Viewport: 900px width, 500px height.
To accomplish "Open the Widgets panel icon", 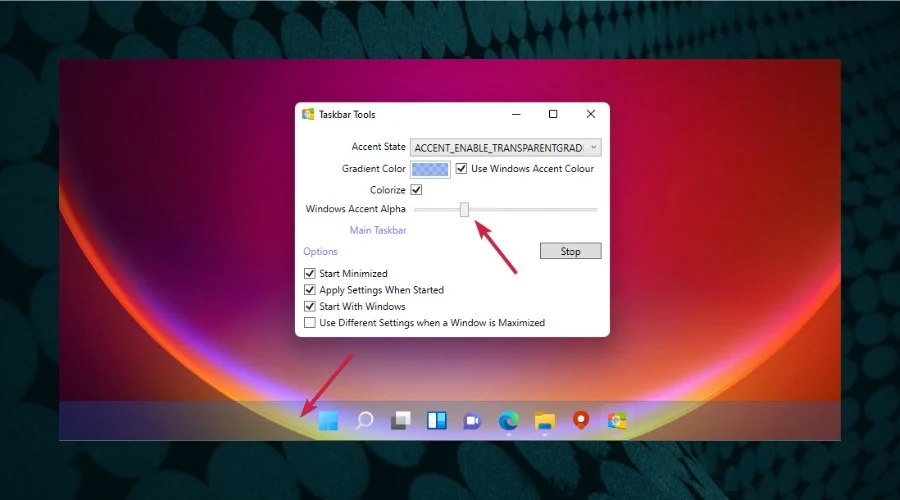I will tap(437, 420).
